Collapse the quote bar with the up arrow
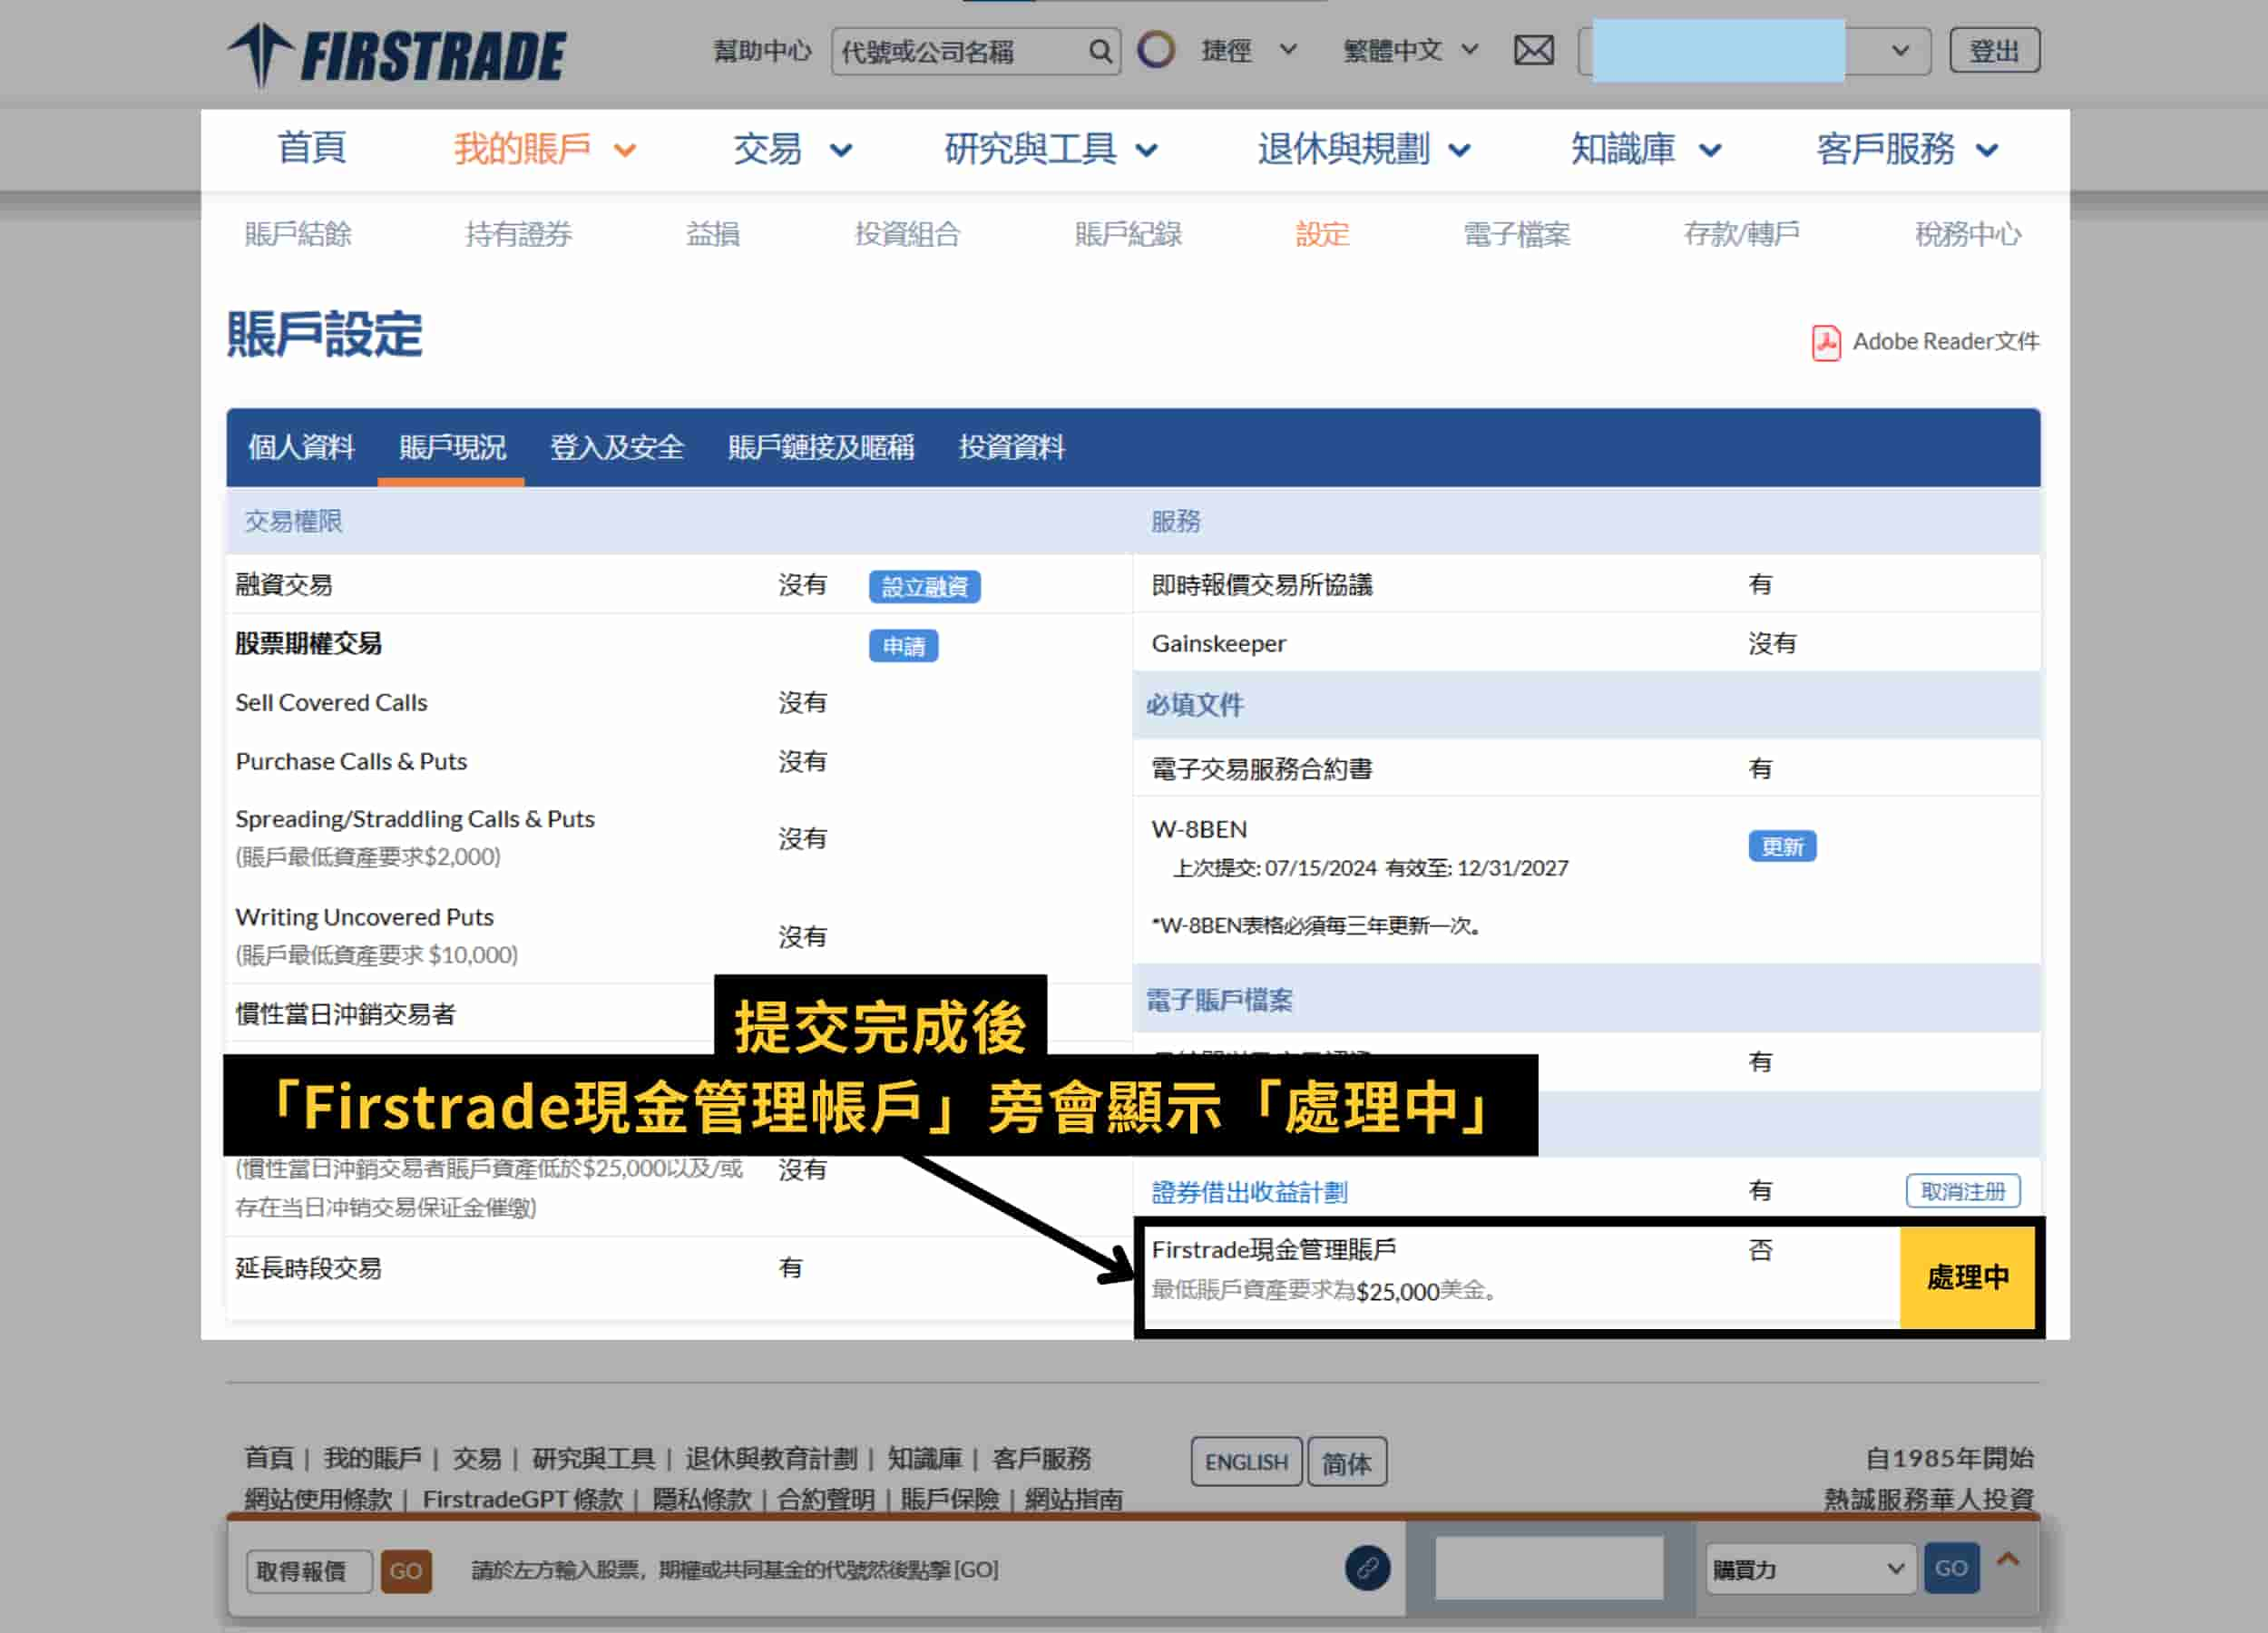The image size is (2268, 1633). tap(2007, 1559)
